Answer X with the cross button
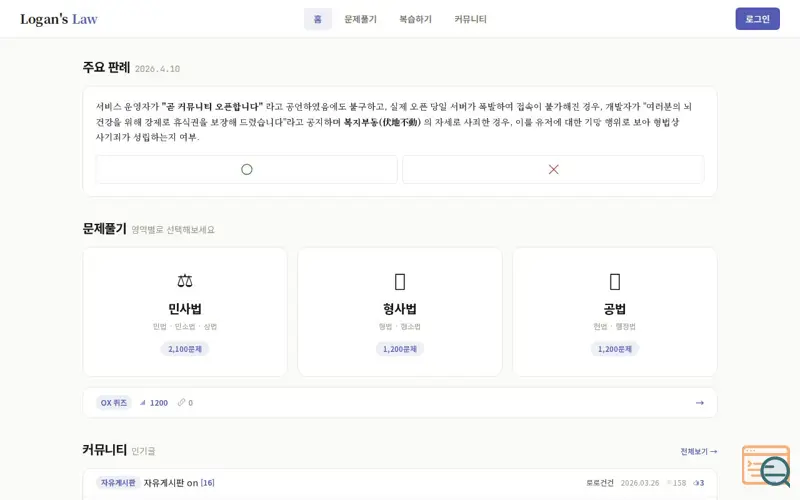 point(553,169)
